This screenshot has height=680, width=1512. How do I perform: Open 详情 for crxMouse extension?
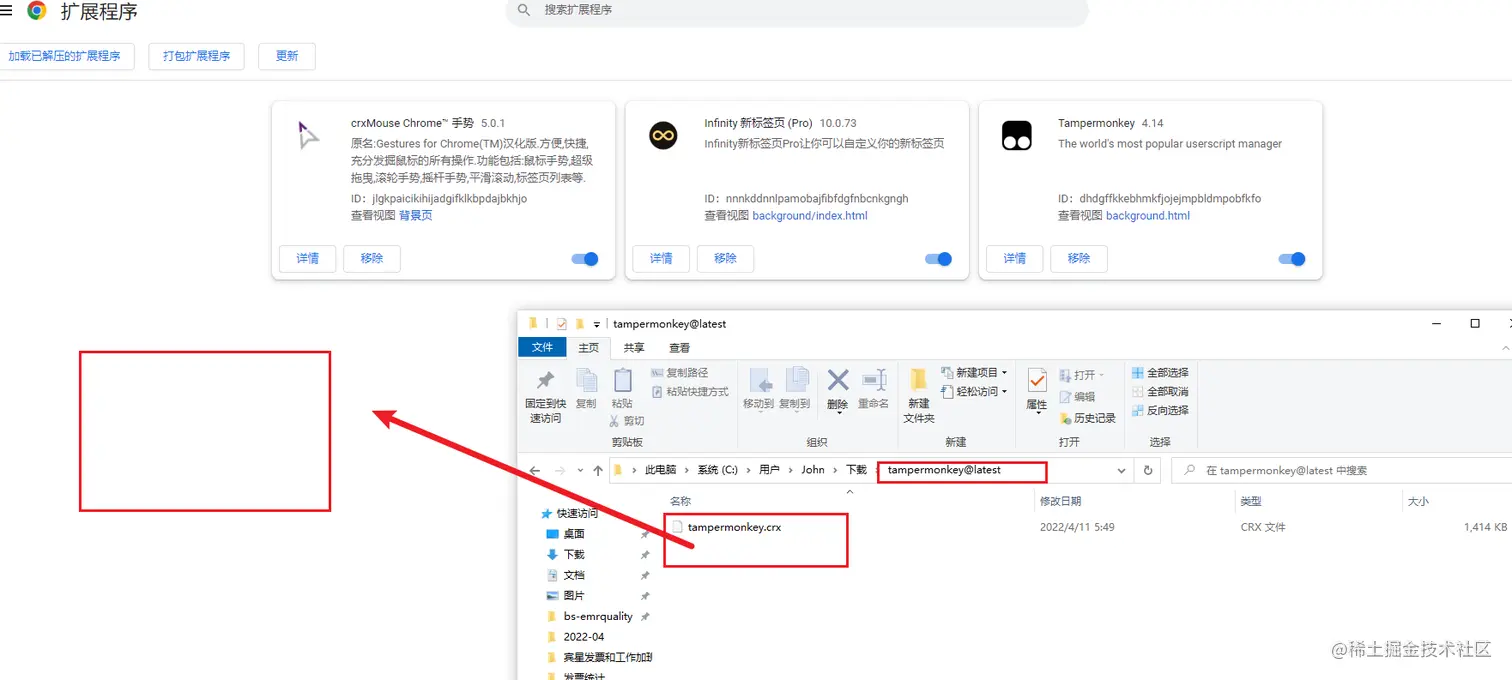coord(308,258)
